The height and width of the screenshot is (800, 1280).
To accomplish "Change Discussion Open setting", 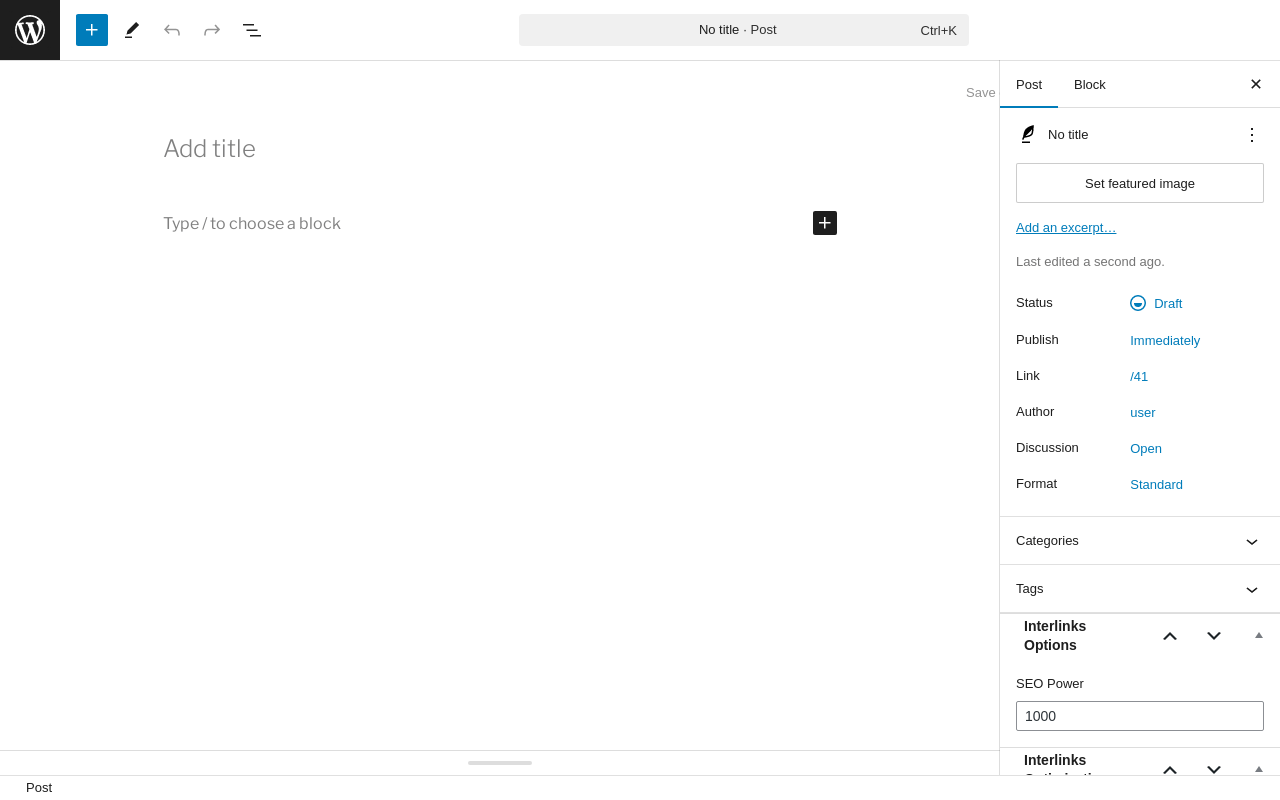I will (x=1146, y=448).
